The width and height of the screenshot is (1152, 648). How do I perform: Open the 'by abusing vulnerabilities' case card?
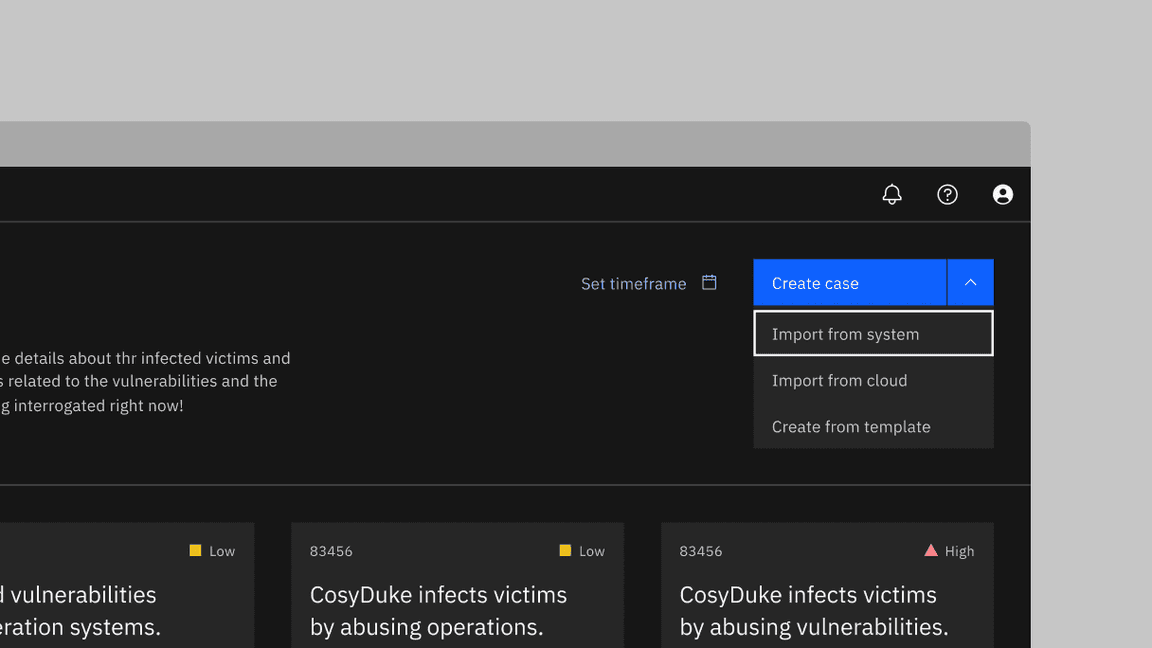point(813,610)
